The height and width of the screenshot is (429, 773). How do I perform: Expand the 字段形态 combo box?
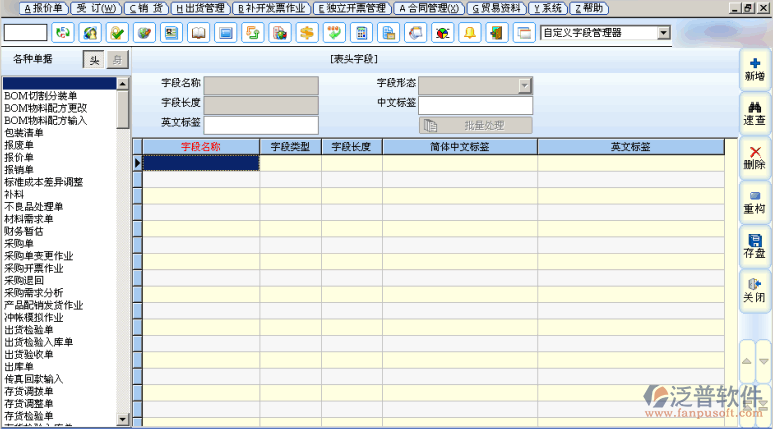(524, 85)
